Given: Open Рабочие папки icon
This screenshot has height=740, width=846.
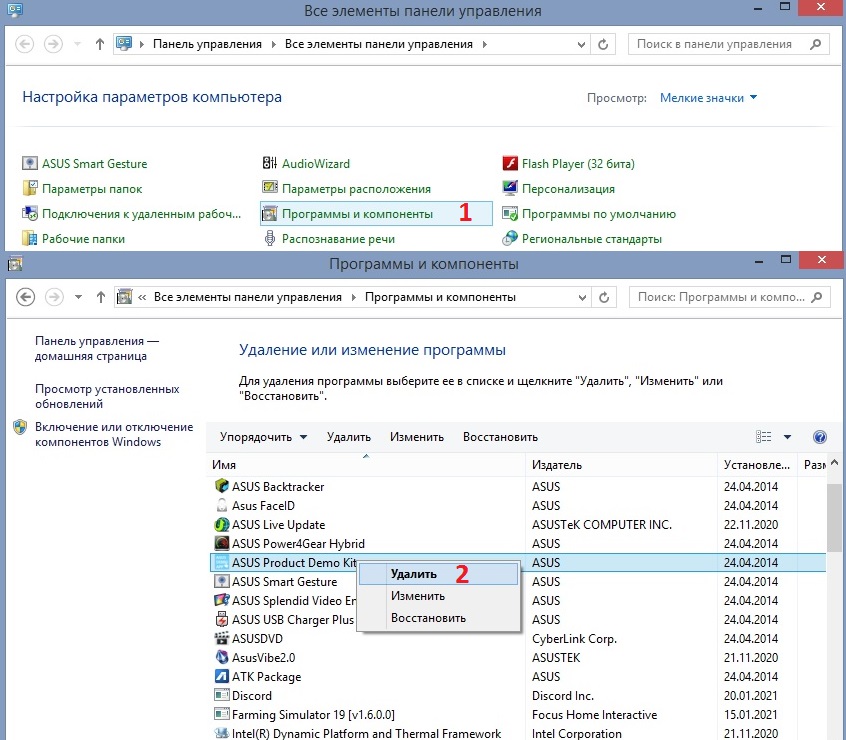Looking at the screenshot, I should (29, 238).
